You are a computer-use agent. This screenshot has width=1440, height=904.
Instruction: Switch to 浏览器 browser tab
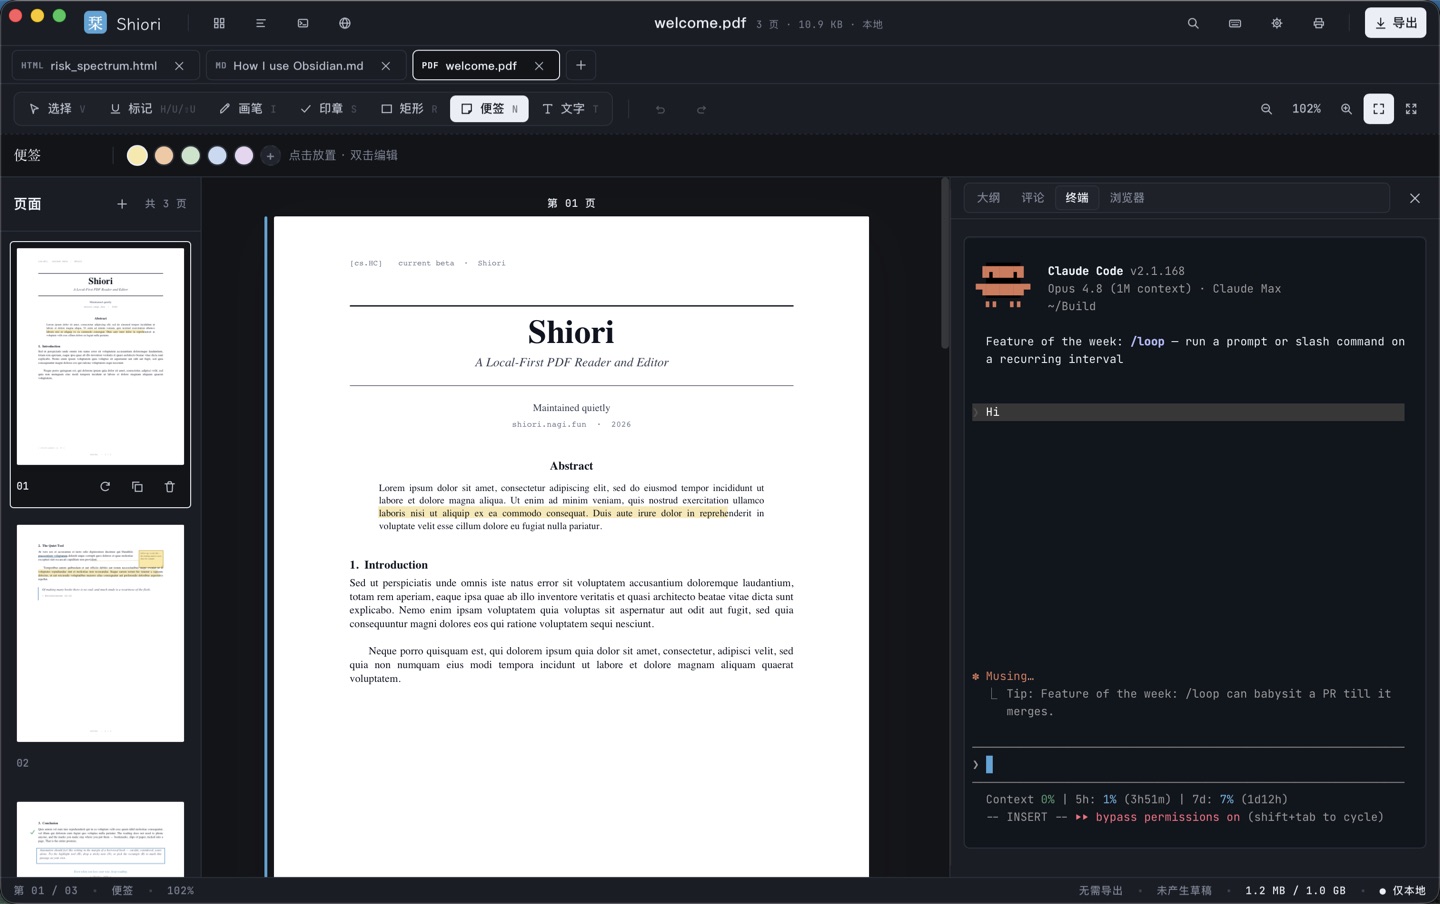[x=1127, y=198]
